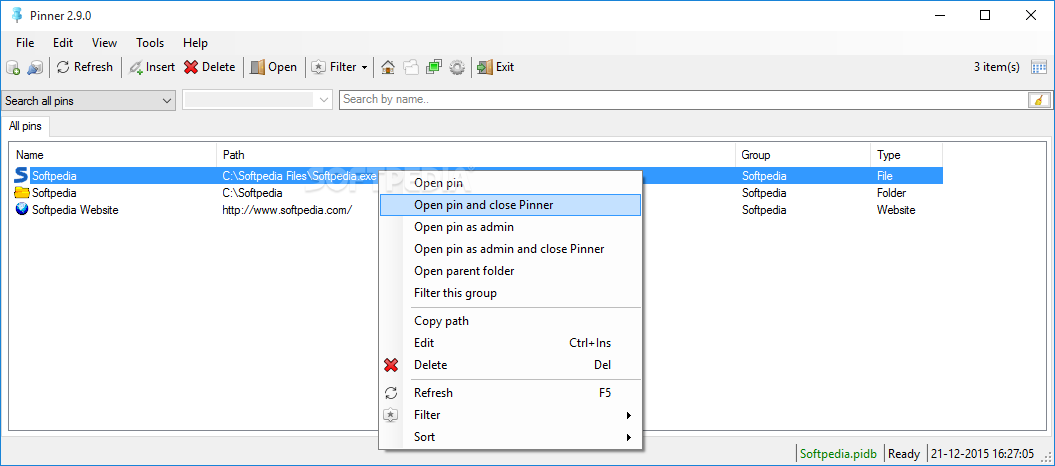The height and width of the screenshot is (466, 1055).
Task: Click the globe icon of Softpedia Website
Action: click(22, 210)
